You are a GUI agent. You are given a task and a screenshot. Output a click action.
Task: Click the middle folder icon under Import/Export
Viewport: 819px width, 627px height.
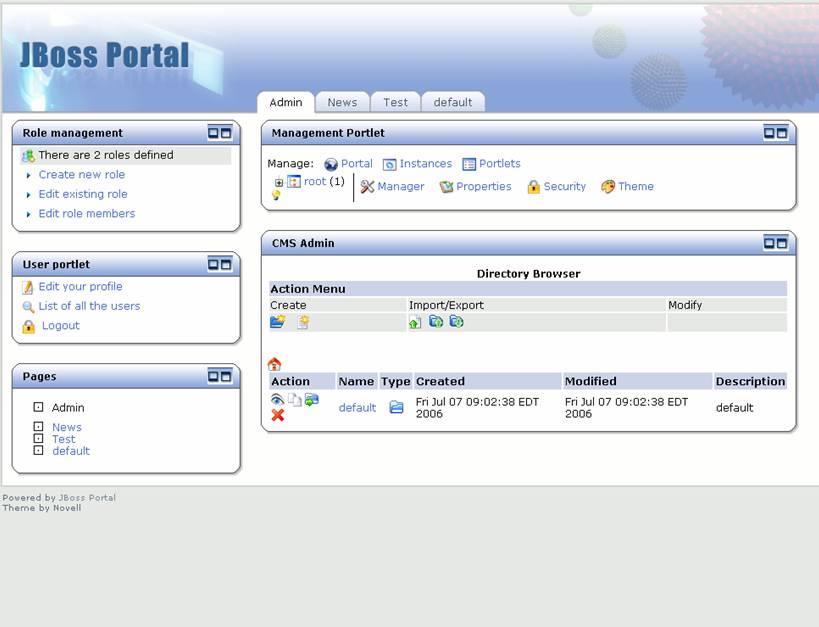point(436,321)
